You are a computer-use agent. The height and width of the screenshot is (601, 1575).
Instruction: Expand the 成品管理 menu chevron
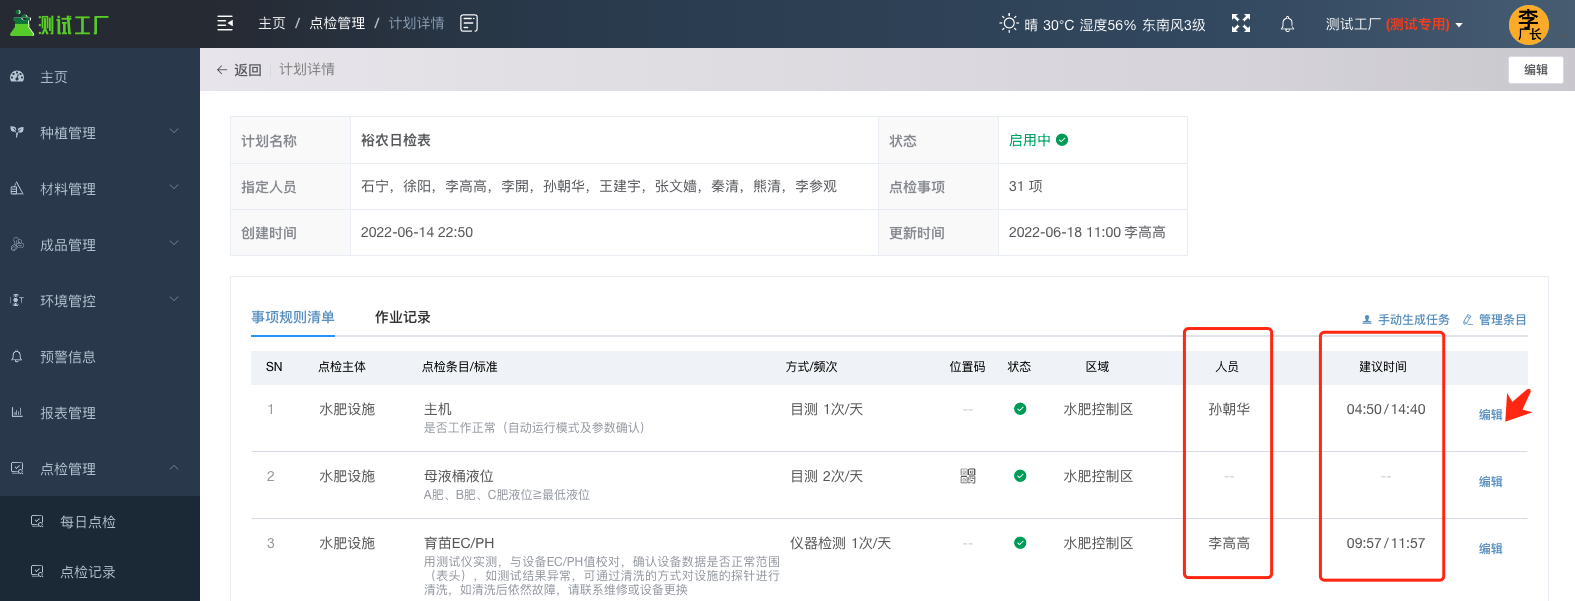click(x=174, y=243)
